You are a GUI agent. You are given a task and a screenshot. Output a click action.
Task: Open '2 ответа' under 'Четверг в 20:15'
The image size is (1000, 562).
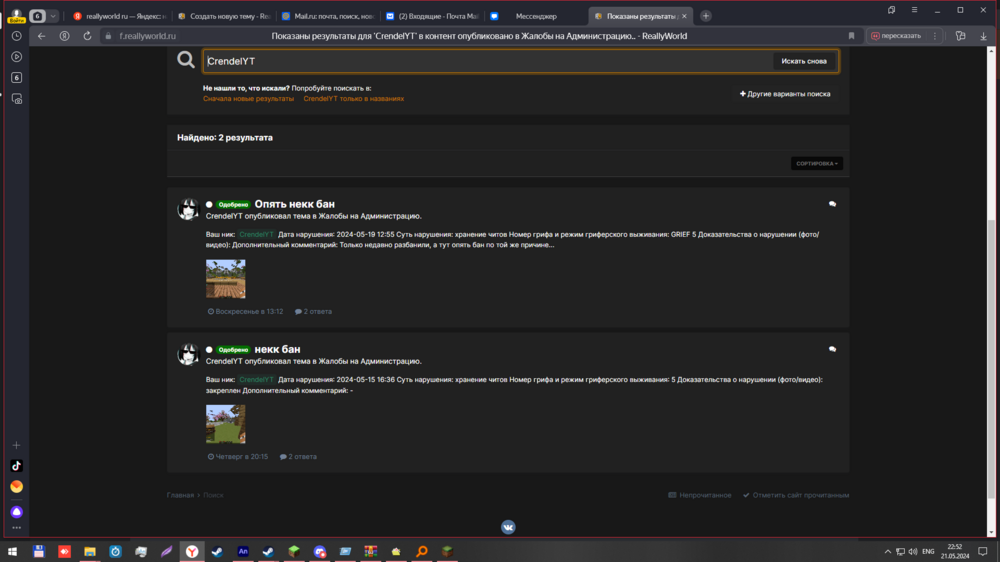(298, 457)
